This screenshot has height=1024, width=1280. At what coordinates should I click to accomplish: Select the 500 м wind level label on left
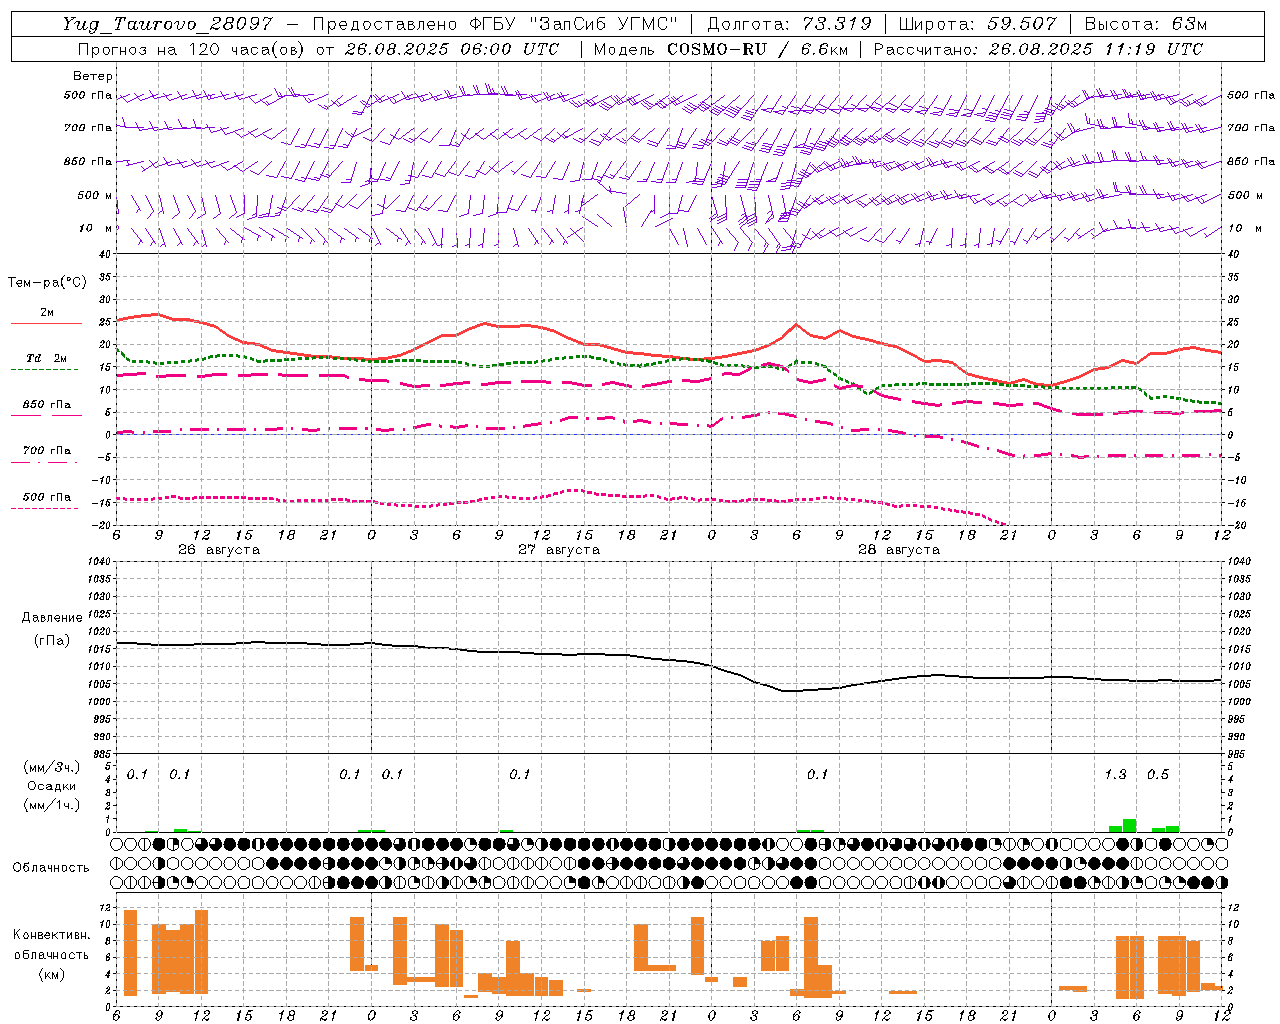(94, 195)
